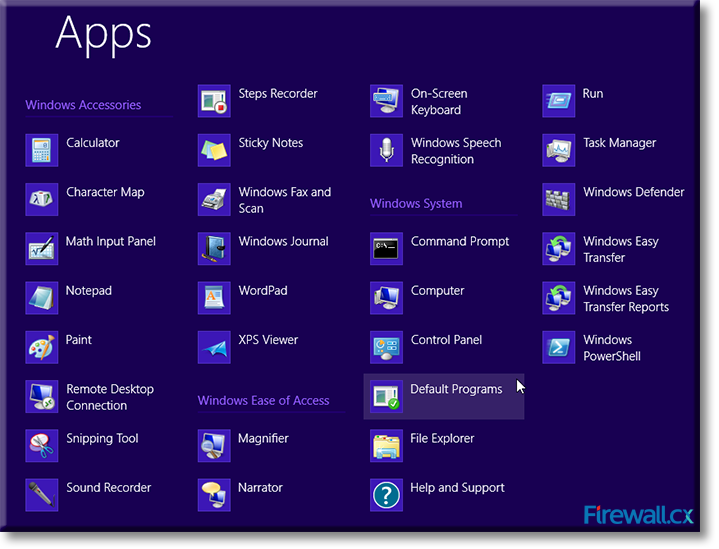The height and width of the screenshot is (549, 719).
Task: Click the Notepad icon
Action: pos(42,298)
